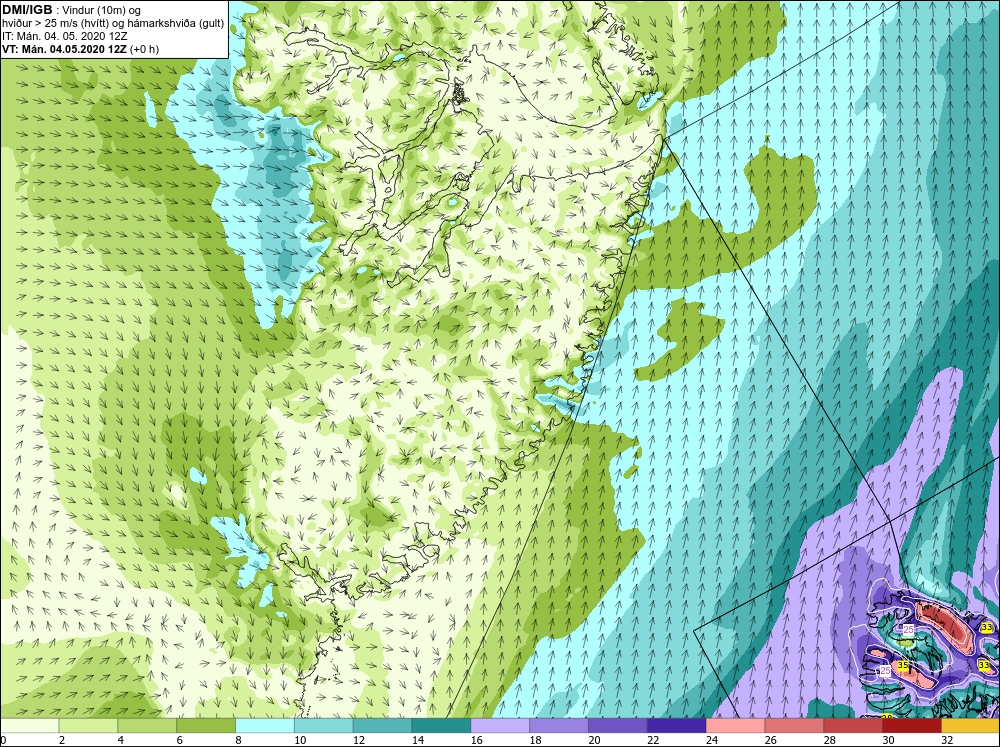Image resolution: width=1000 pixels, height=747 pixels.
Task: Select the dark teal 14–16 m/s legend swatch
Action: [441, 726]
